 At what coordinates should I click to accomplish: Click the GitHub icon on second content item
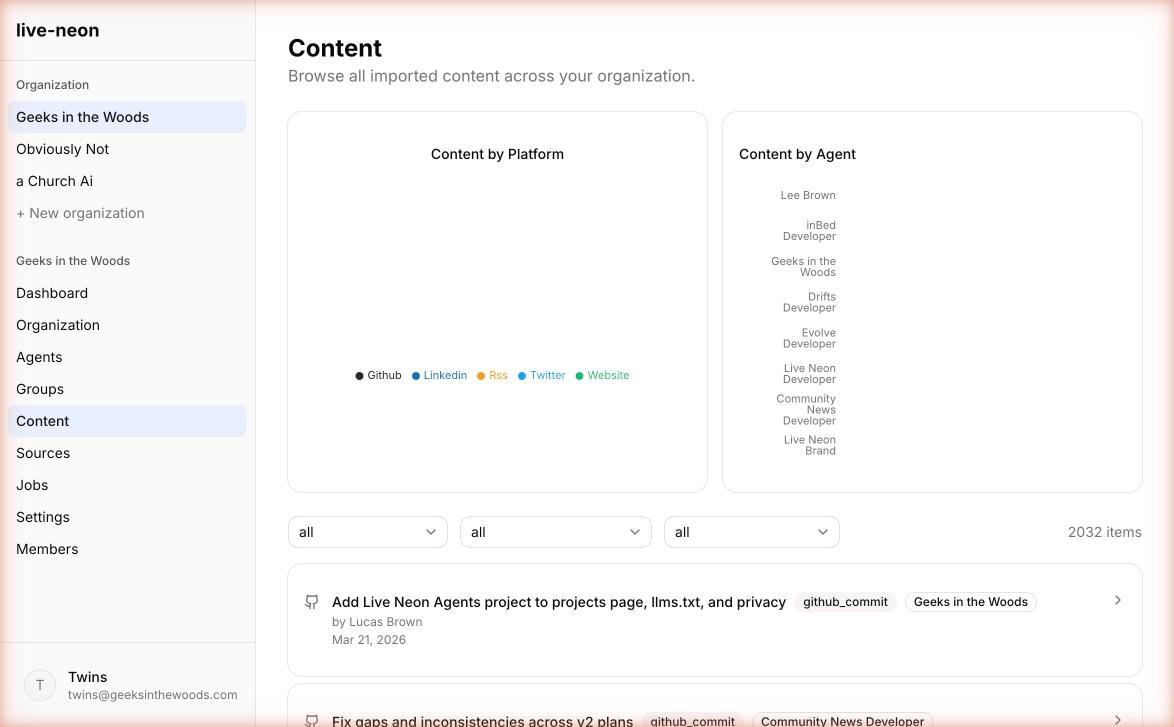coord(312,720)
